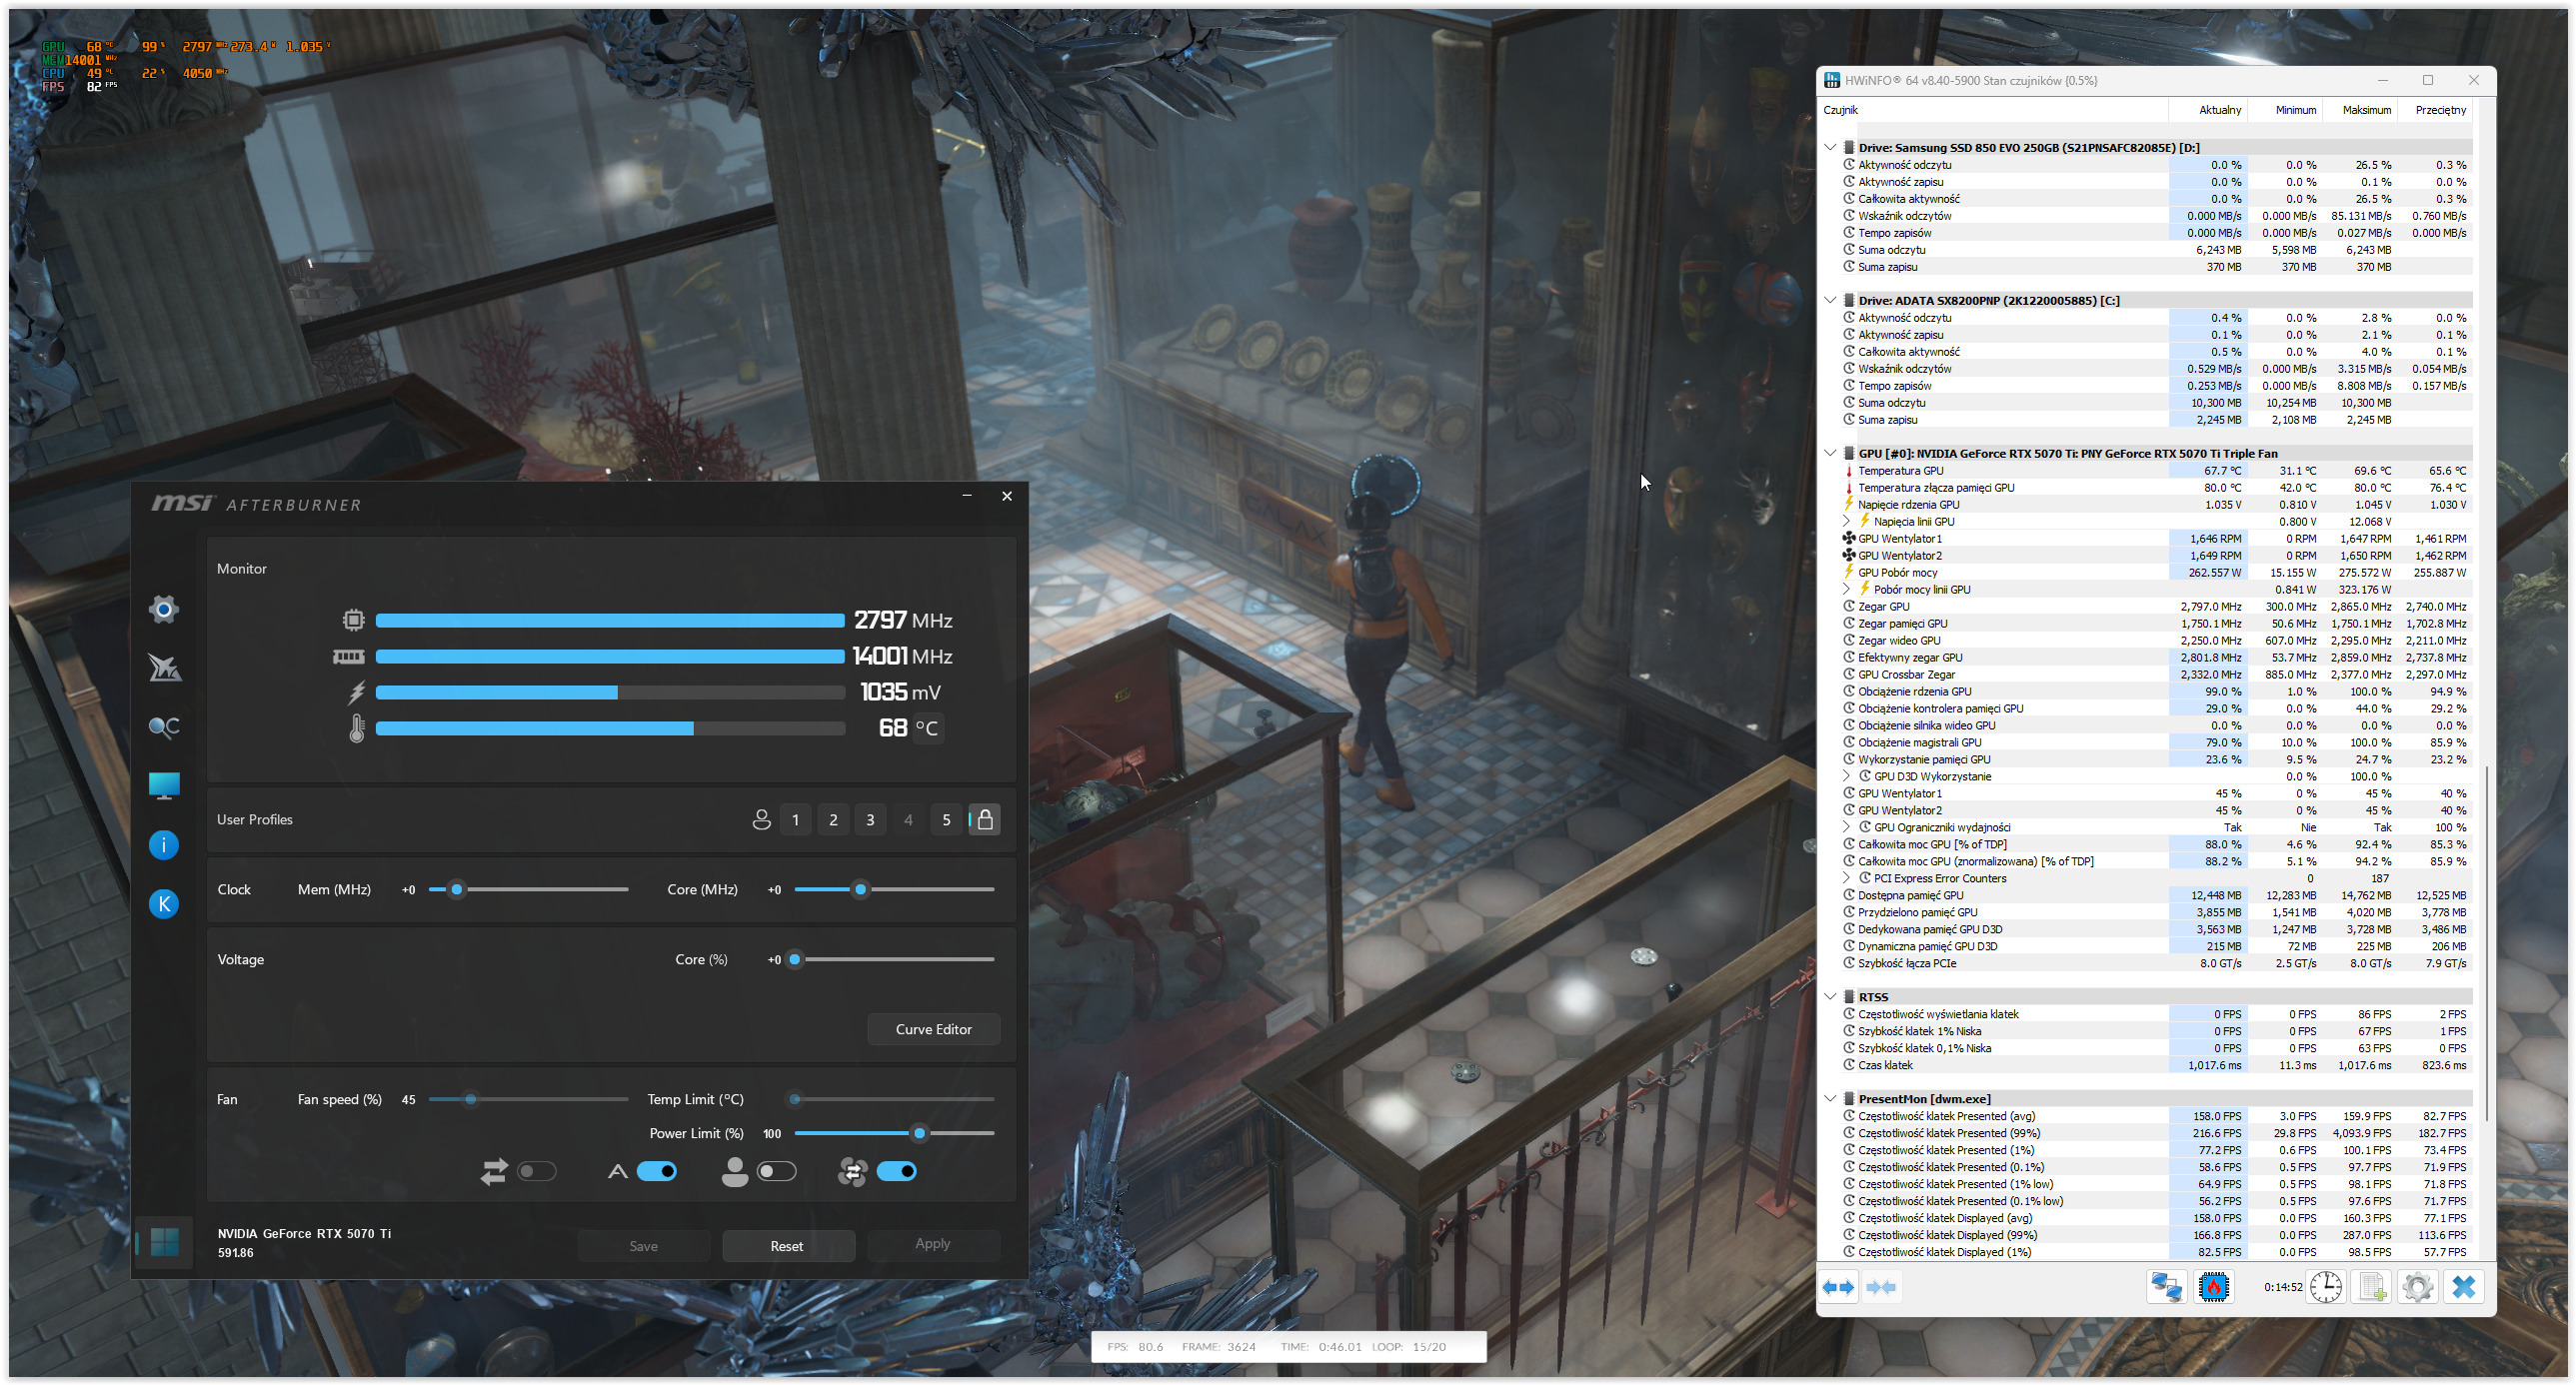
Task: Expand GPU D3D Wykorzystanie row
Action: point(1846,776)
